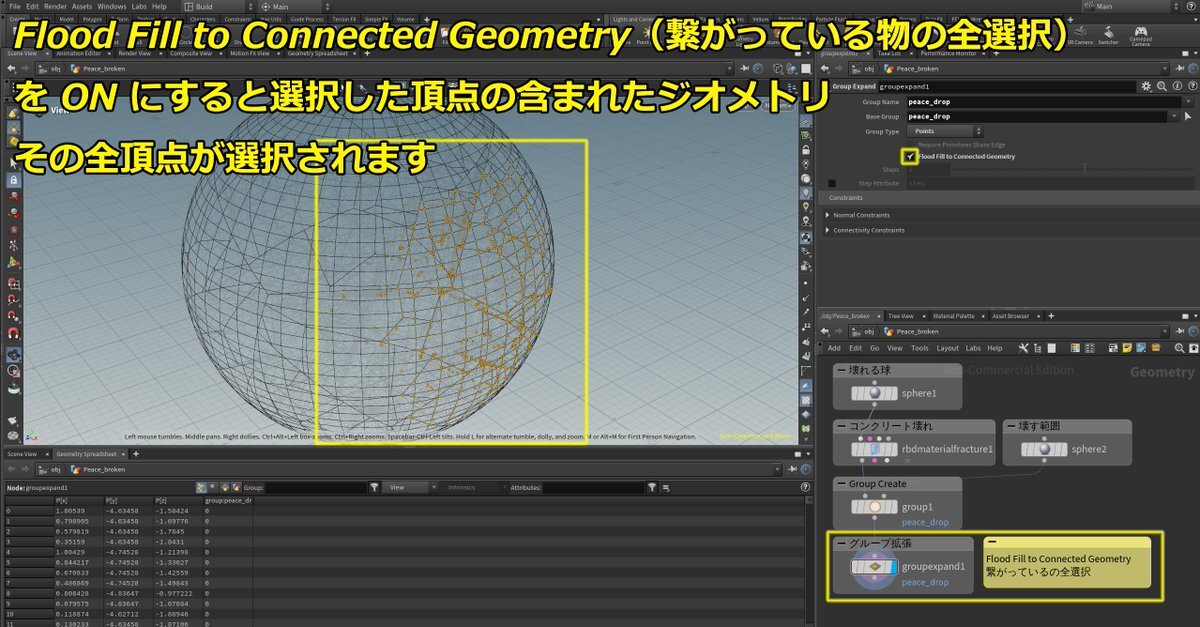Open the Layout menu in network editor
This screenshot has height=627, width=1200.
click(946, 348)
